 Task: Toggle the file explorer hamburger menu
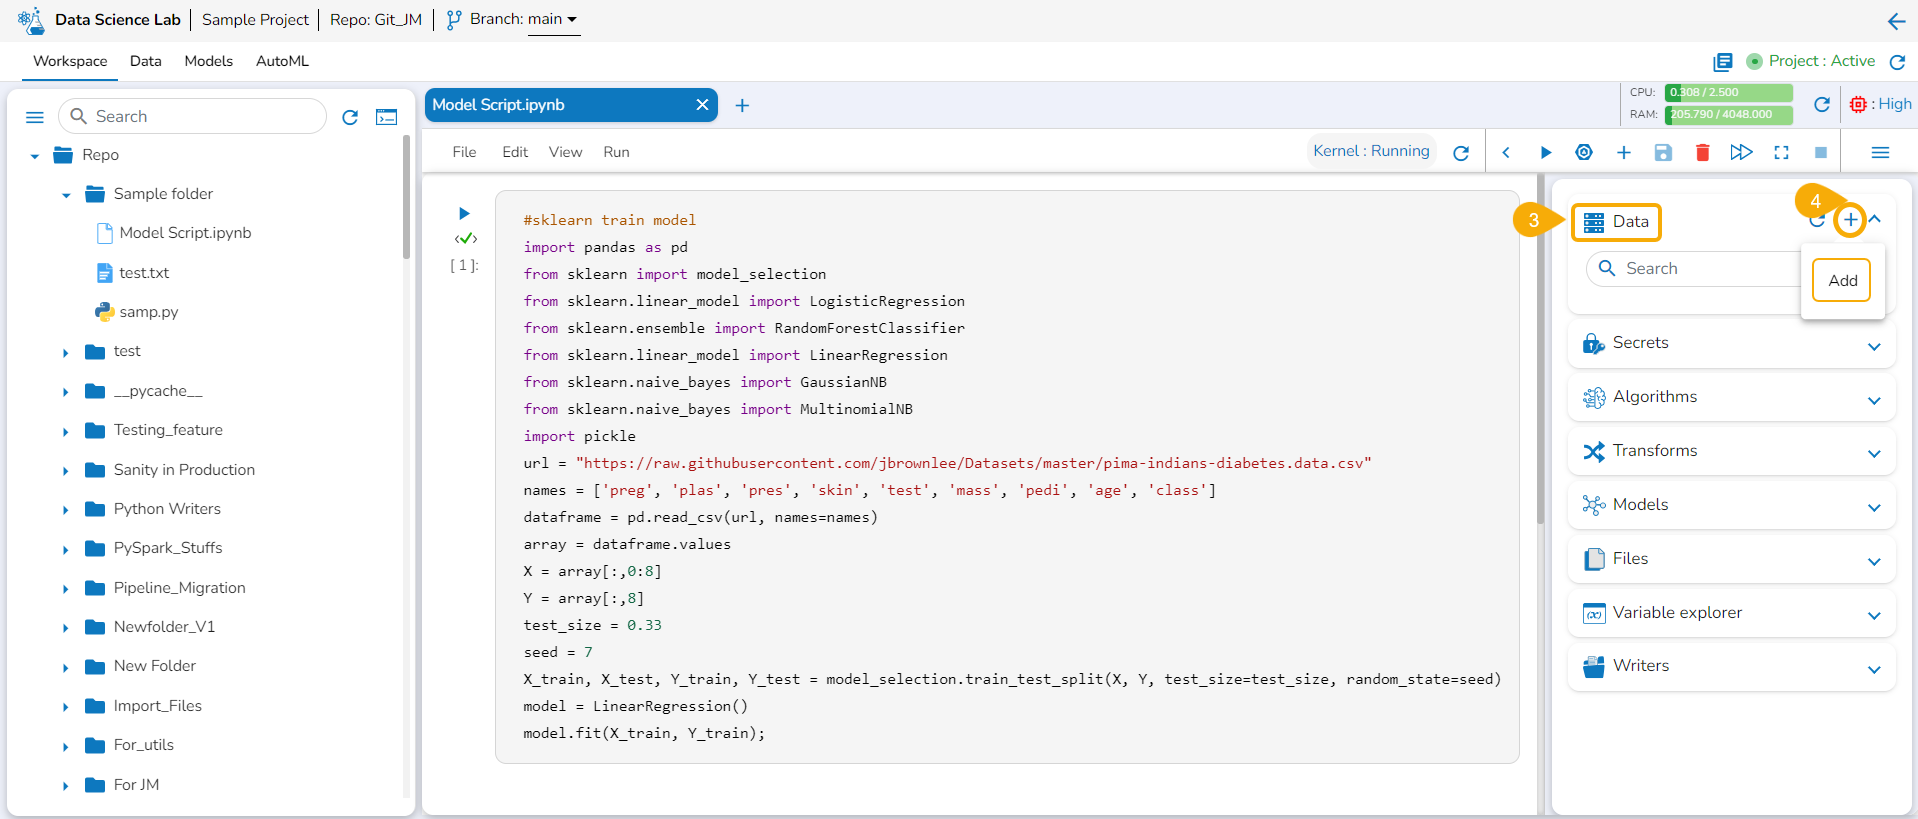pos(35,117)
